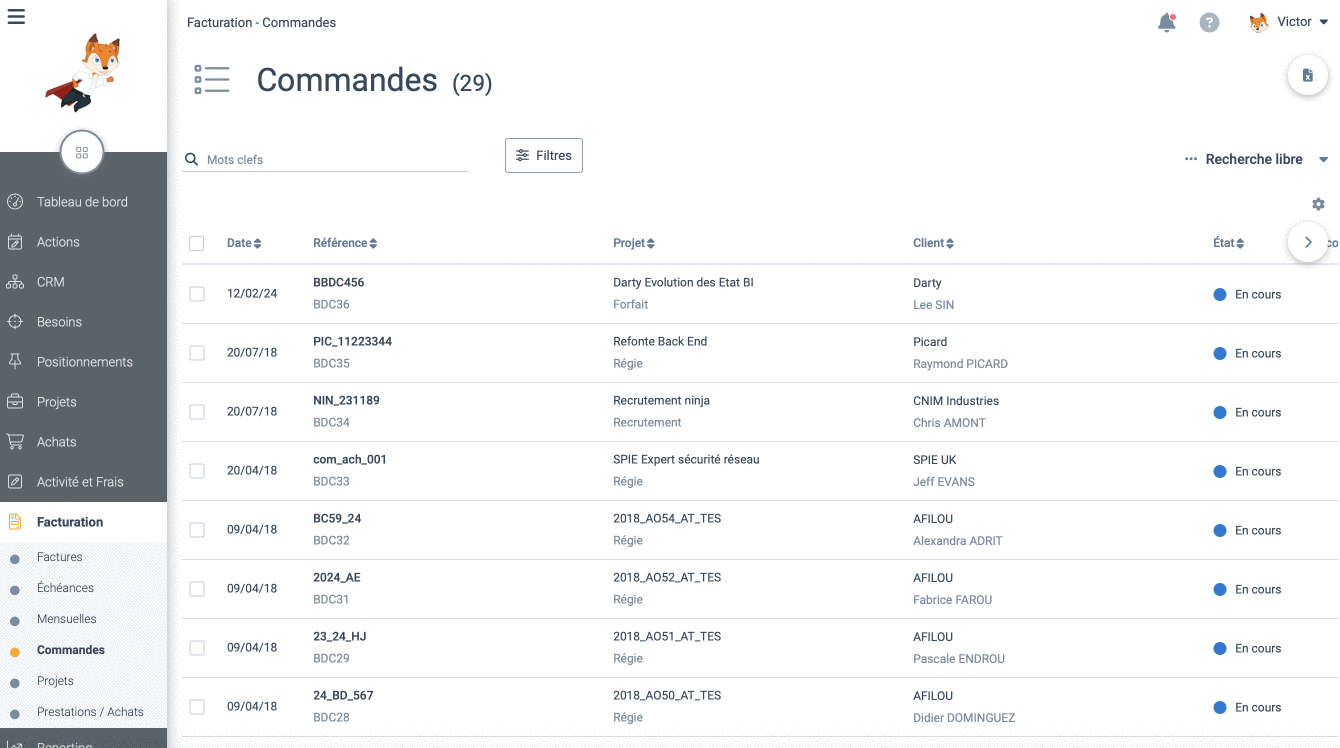Click the fox mascot logo
1340x748 pixels.
pos(83,72)
